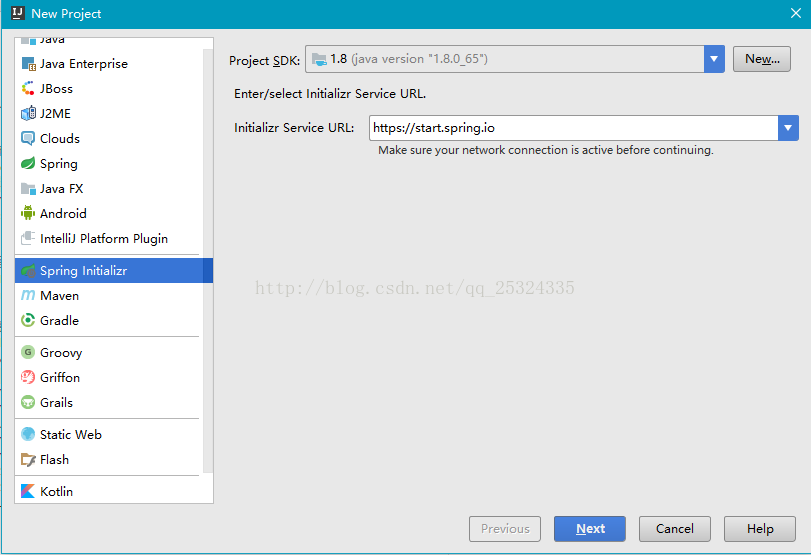Click the Java FX folder icon
The height and width of the screenshot is (555, 811).
point(28,189)
